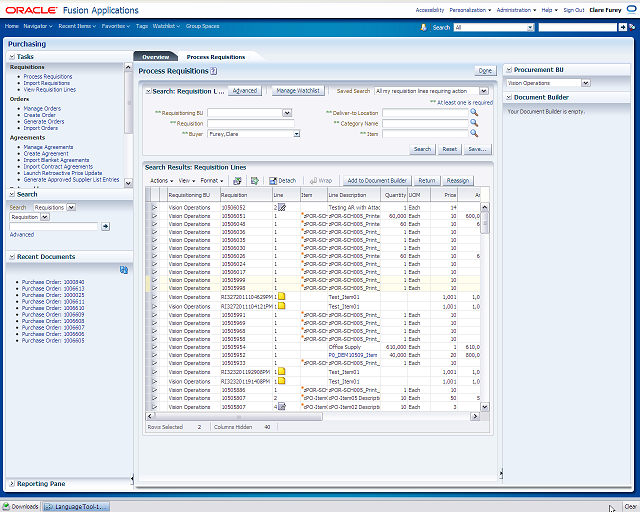Click the Export to Excel toolbar icon
Image resolution: width=640 pixels, height=512 pixels.
click(237, 180)
